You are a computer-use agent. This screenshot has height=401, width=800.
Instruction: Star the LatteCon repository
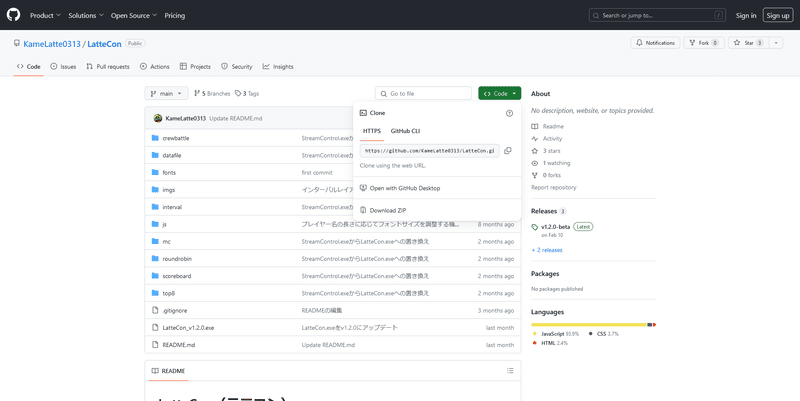[x=748, y=43]
